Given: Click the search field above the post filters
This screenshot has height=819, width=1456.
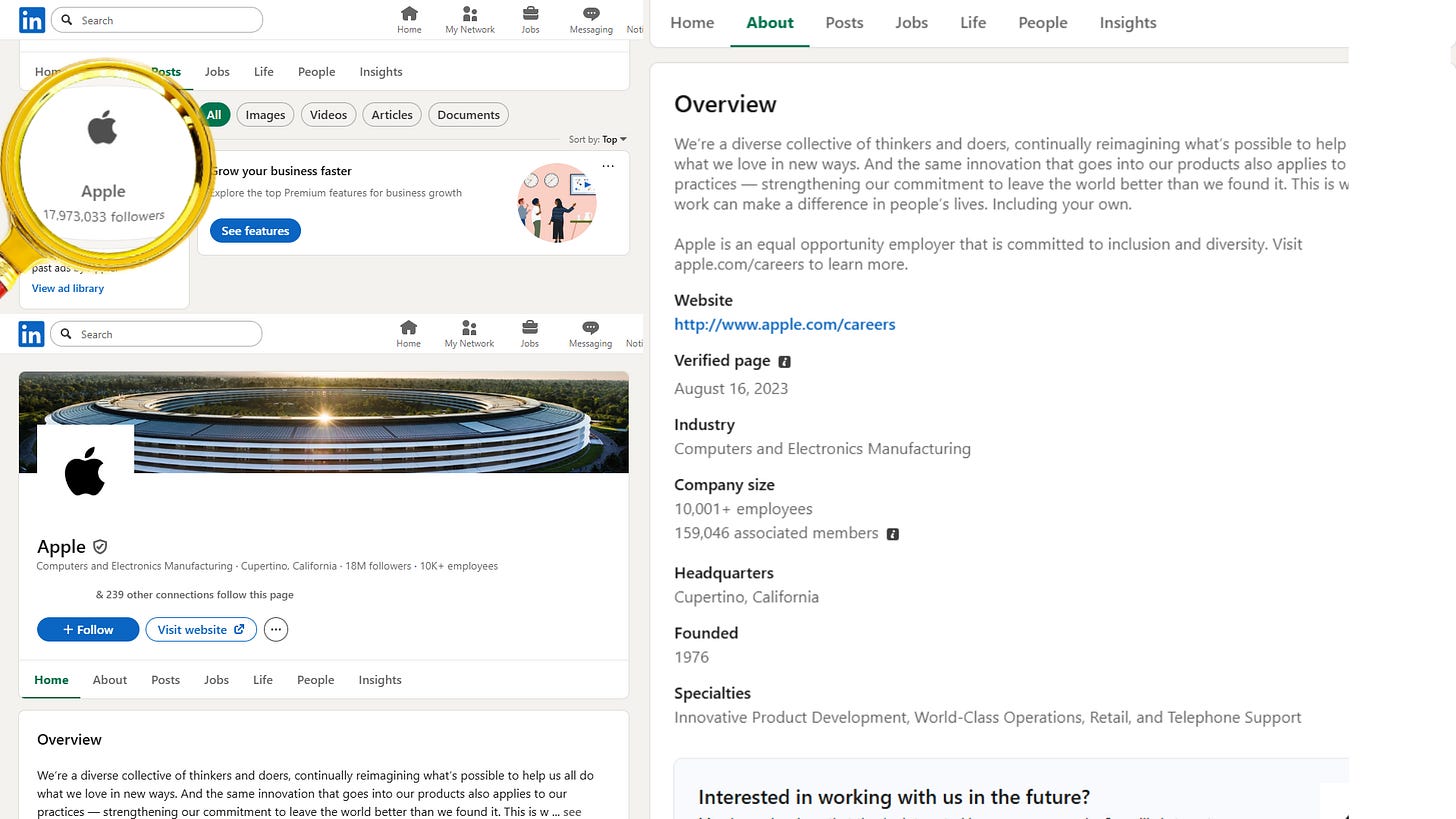Looking at the screenshot, I should point(157,20).
